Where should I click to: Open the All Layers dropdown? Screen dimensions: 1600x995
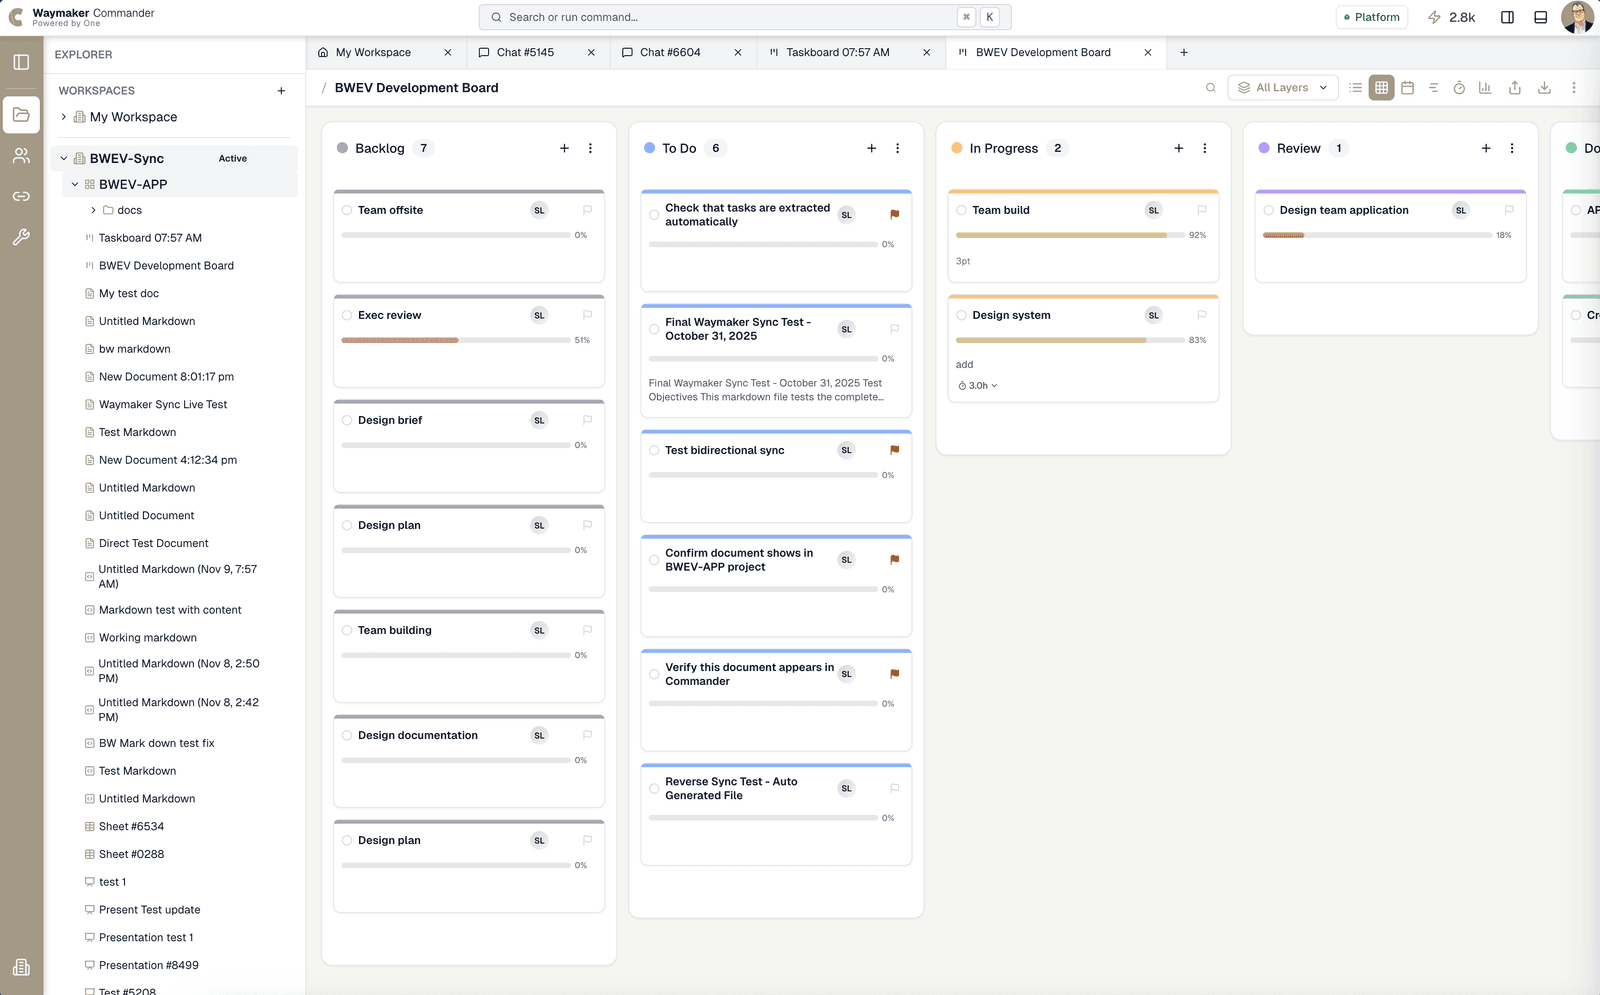(x=1283, y=87)
